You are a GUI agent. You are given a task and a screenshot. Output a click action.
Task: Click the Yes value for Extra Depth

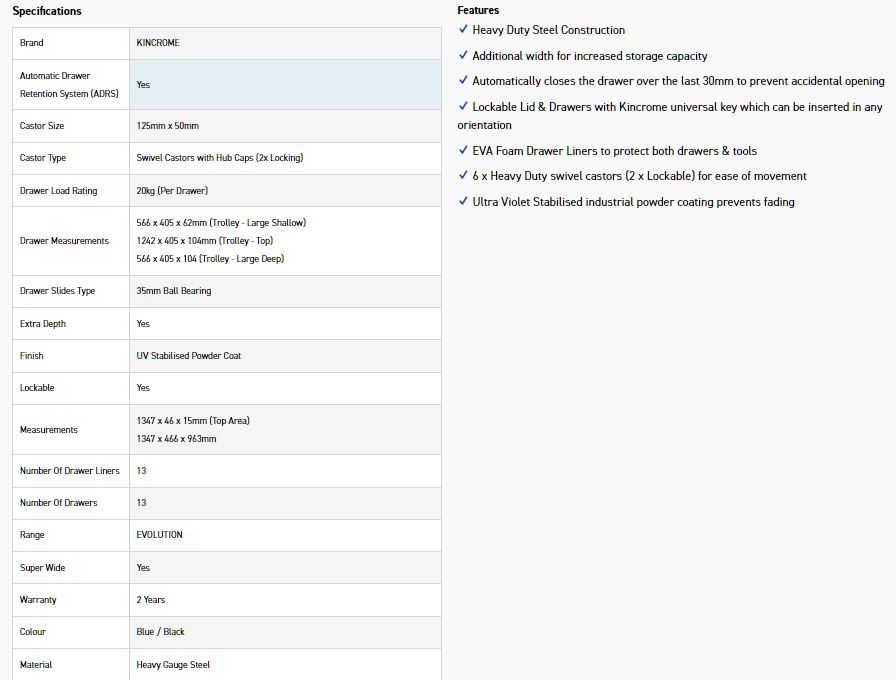[x=143, y=324]
